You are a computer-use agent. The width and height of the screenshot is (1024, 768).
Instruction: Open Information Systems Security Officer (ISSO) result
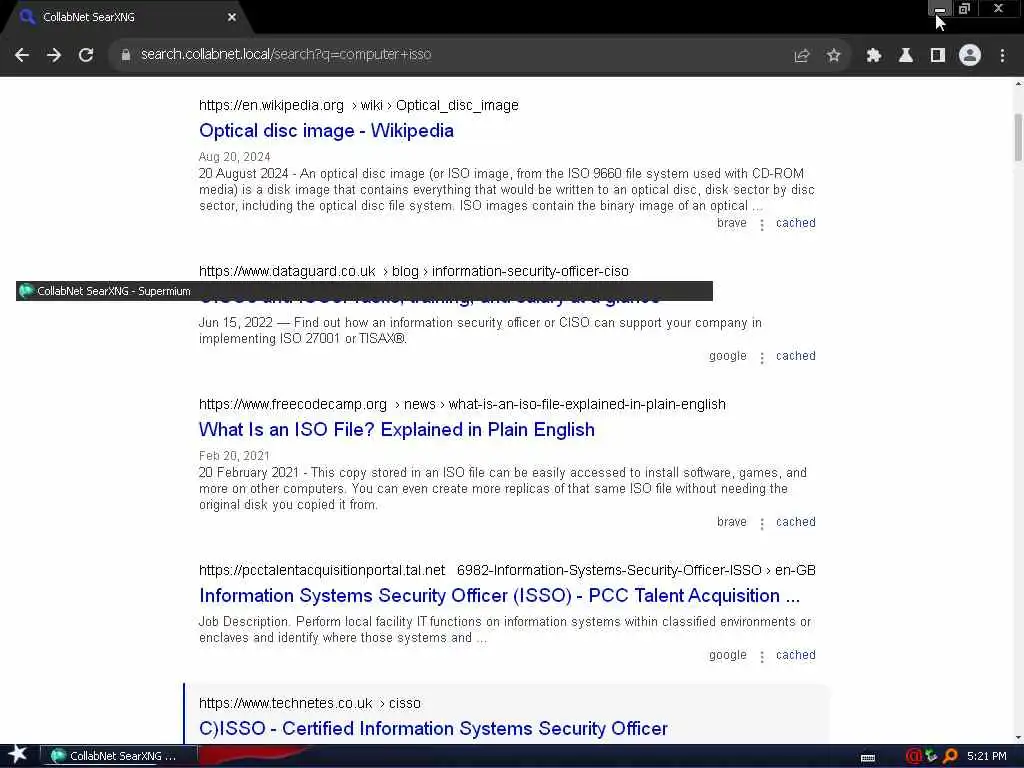(499, 596)
